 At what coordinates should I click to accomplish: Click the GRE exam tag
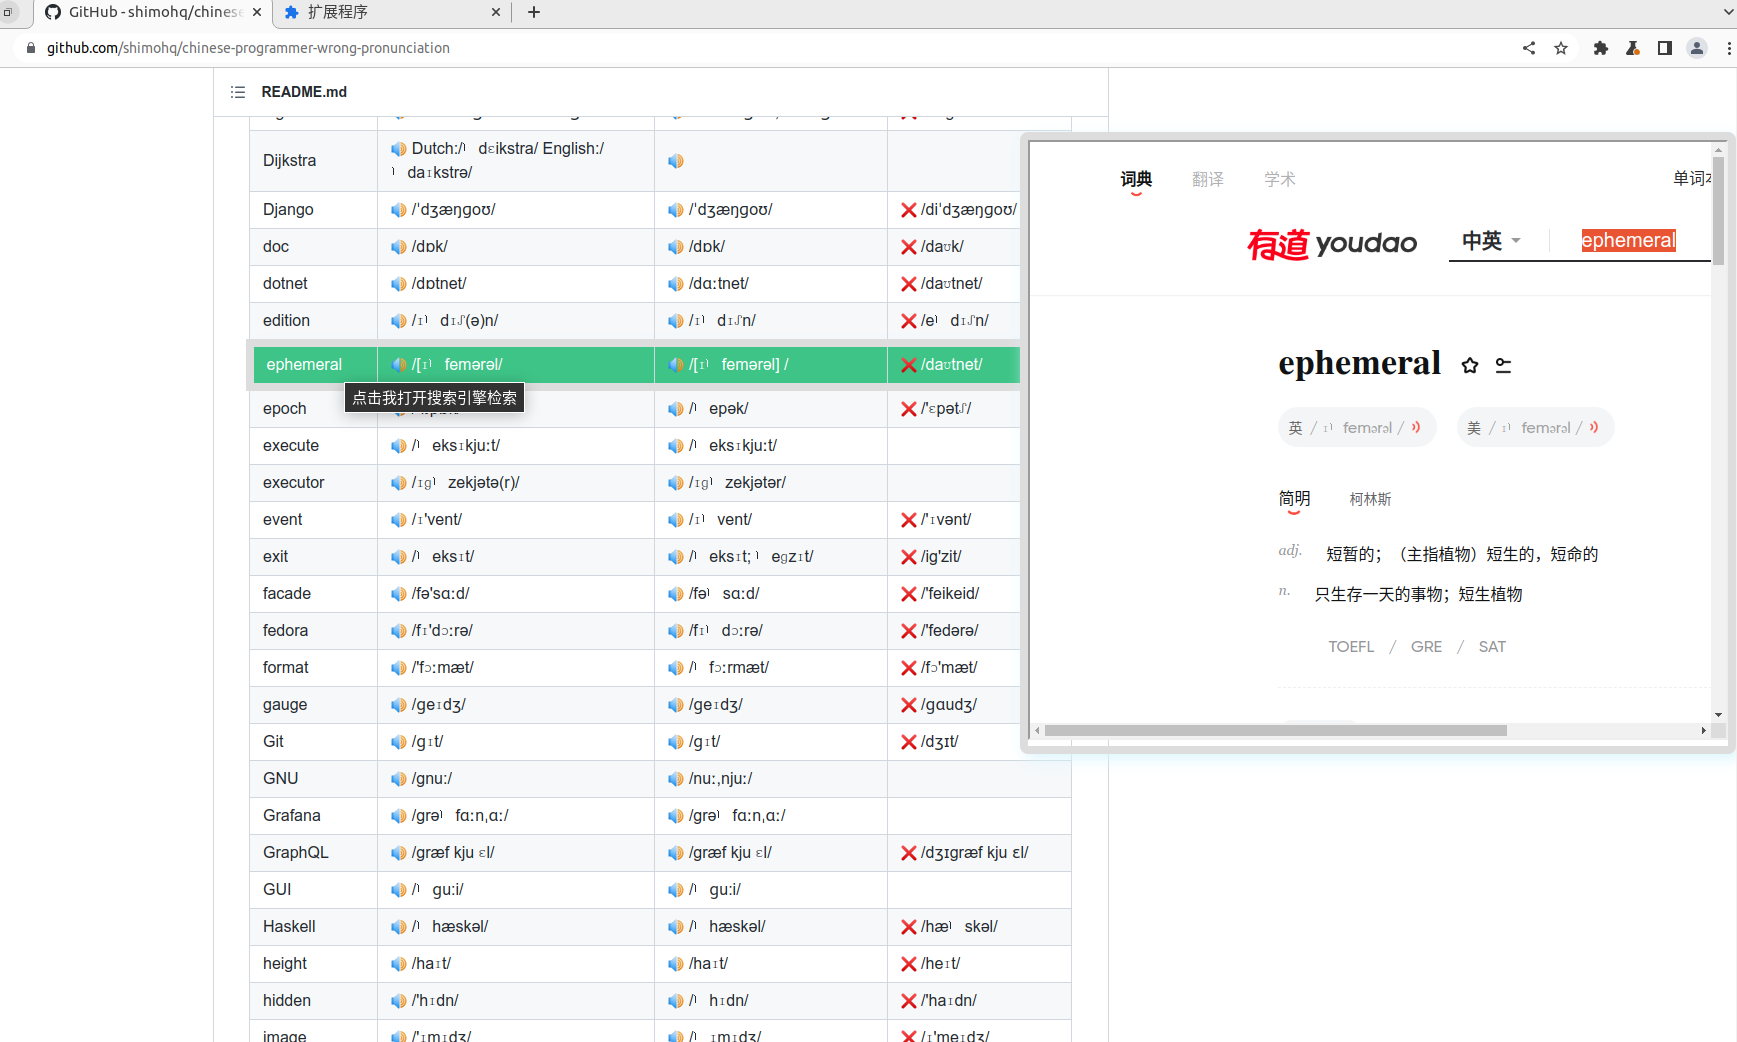1426,647
